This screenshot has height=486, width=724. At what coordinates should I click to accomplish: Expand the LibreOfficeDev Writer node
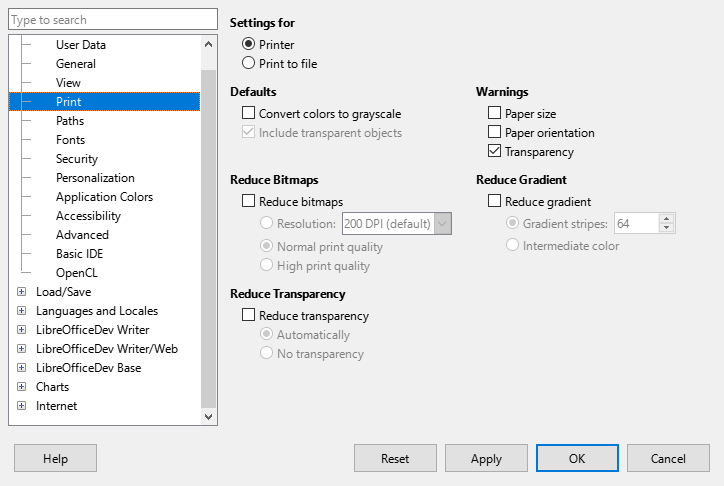[x=21, y=330]
